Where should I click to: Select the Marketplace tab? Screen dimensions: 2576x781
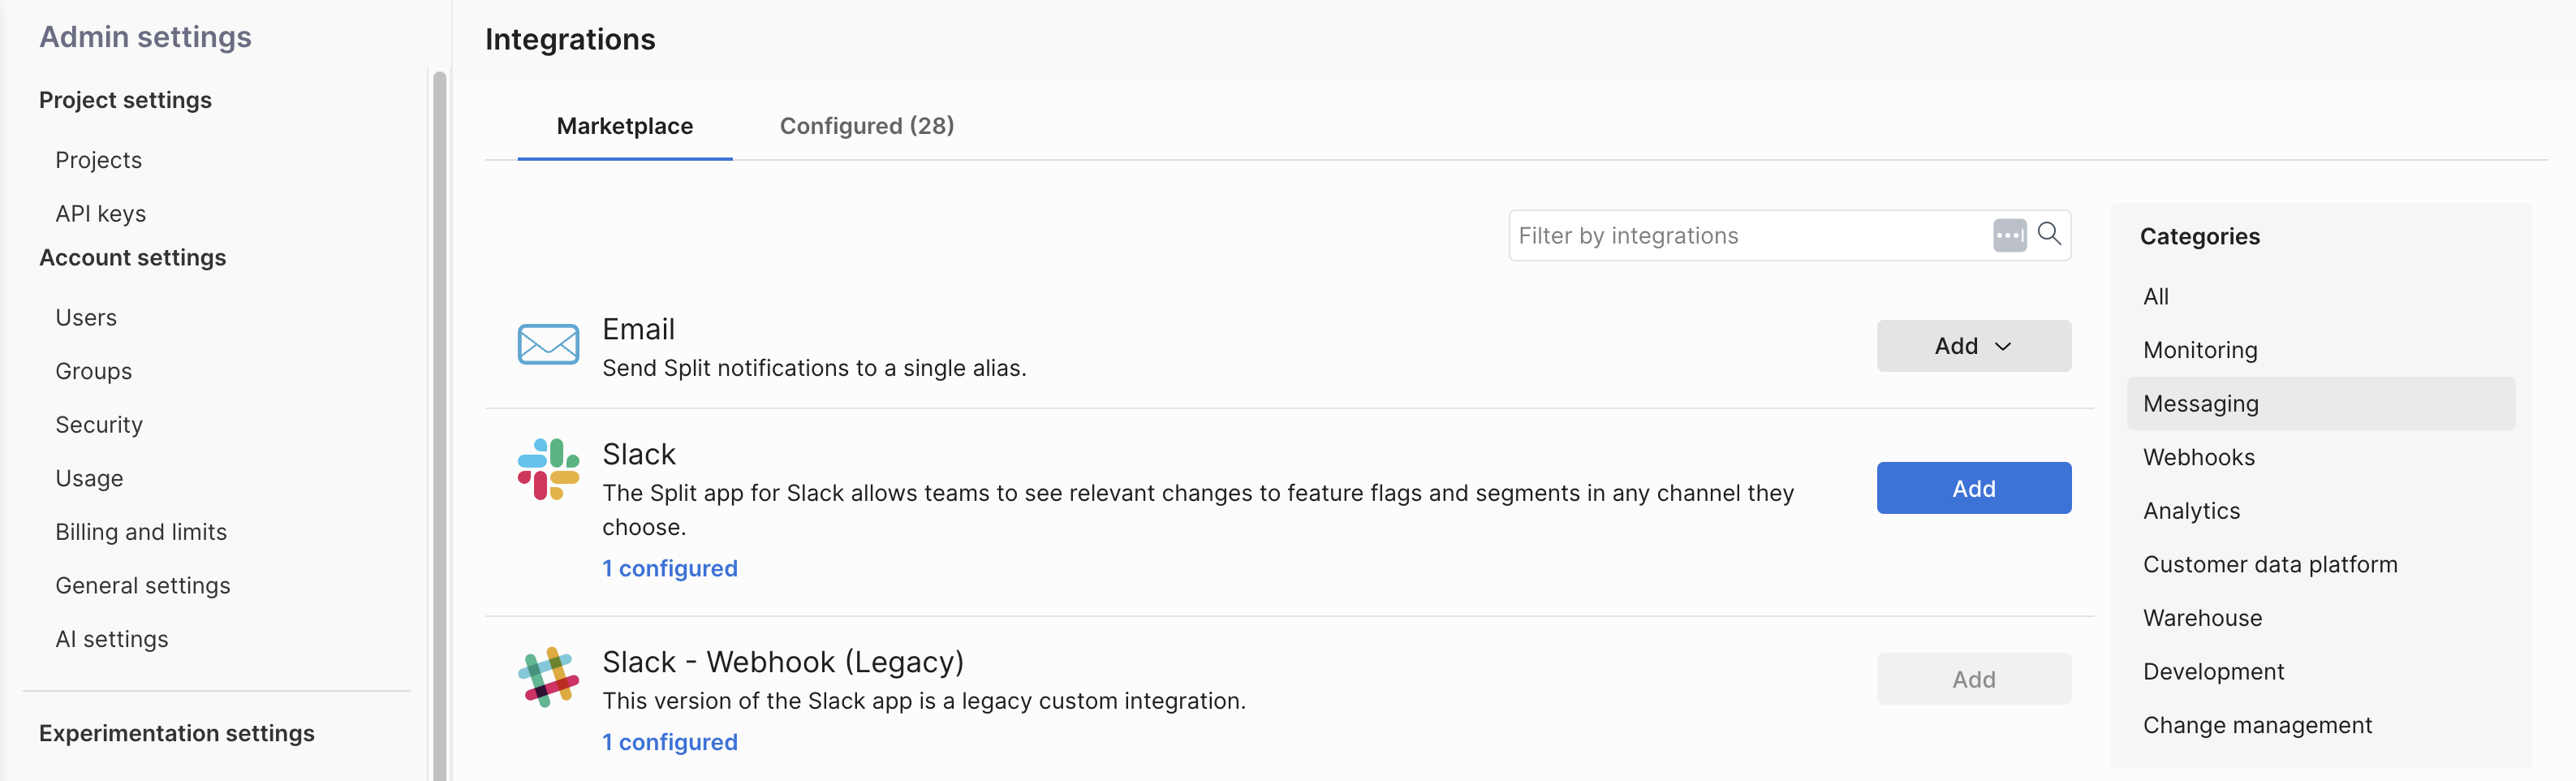[x=624, y=126]
